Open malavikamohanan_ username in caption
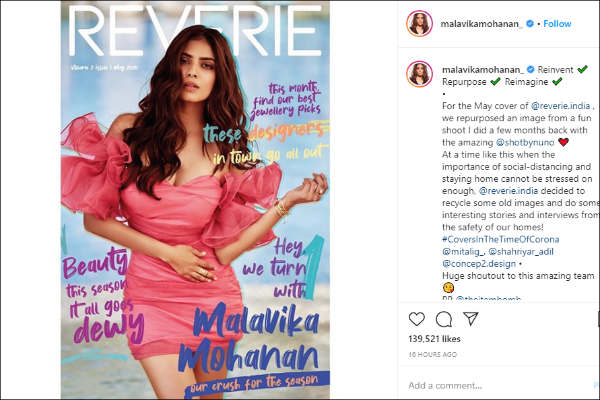The width and height of the screenshot is (600, 400). click(483, 70)
